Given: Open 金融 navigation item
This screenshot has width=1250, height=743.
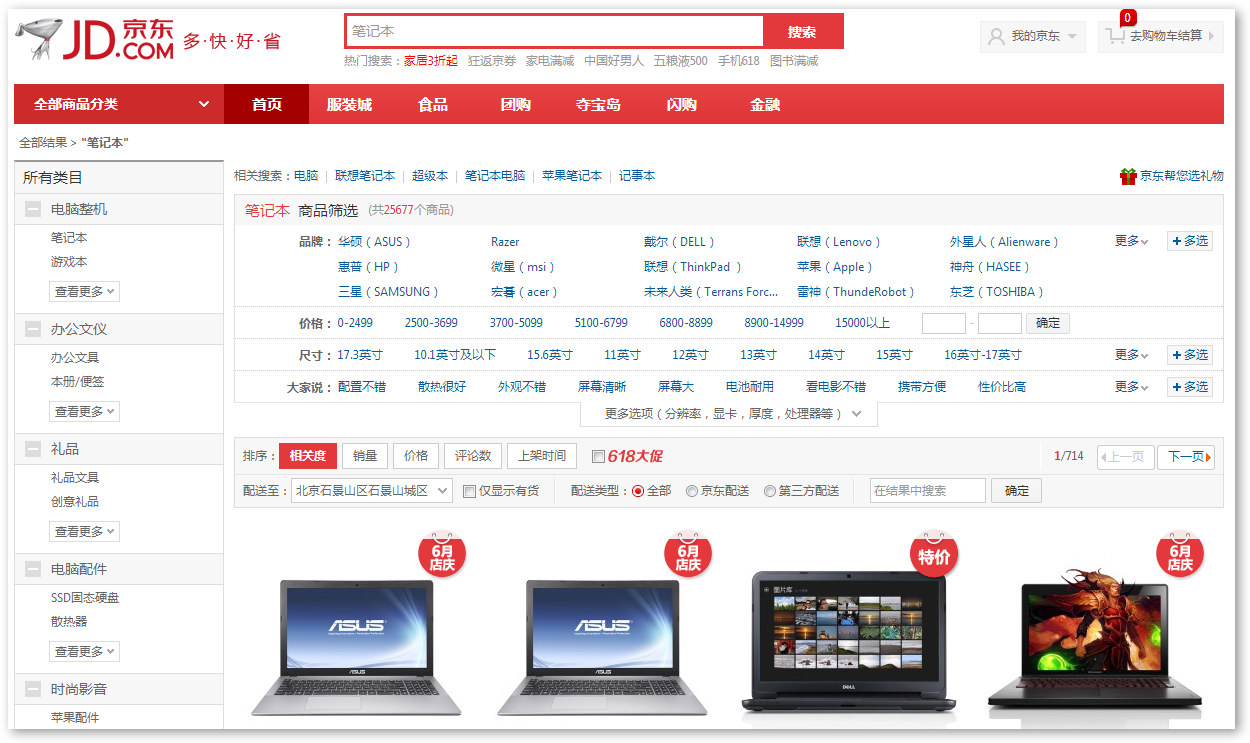Looking at the screenshot, I should tap(765, 104).
